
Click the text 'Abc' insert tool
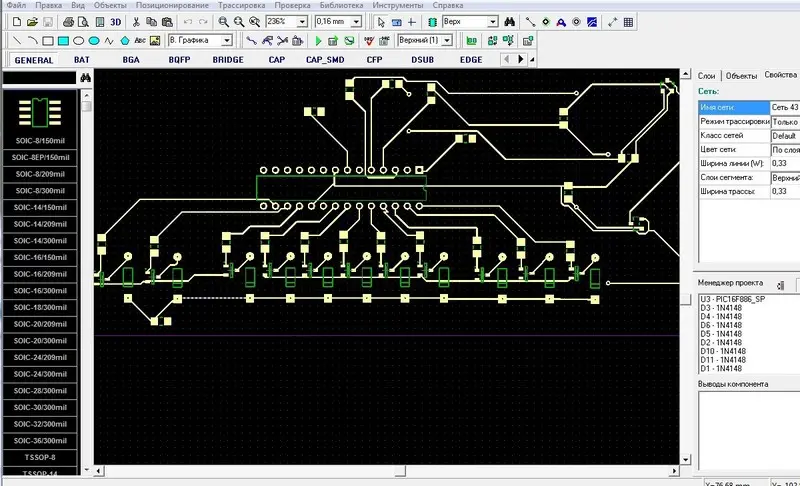[140, 41]
